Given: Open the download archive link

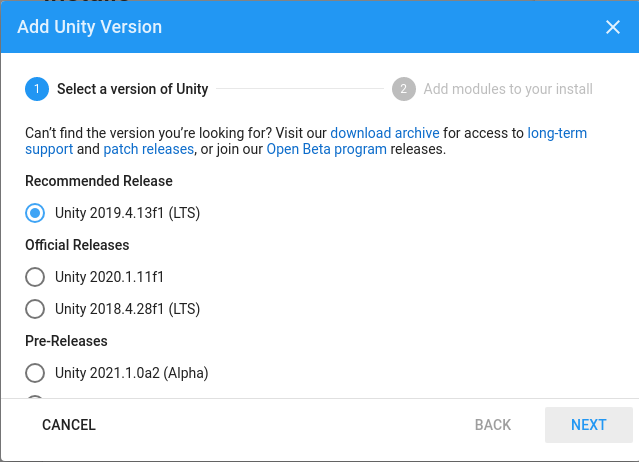Looking at the screenshot, I should pos(385,133).
